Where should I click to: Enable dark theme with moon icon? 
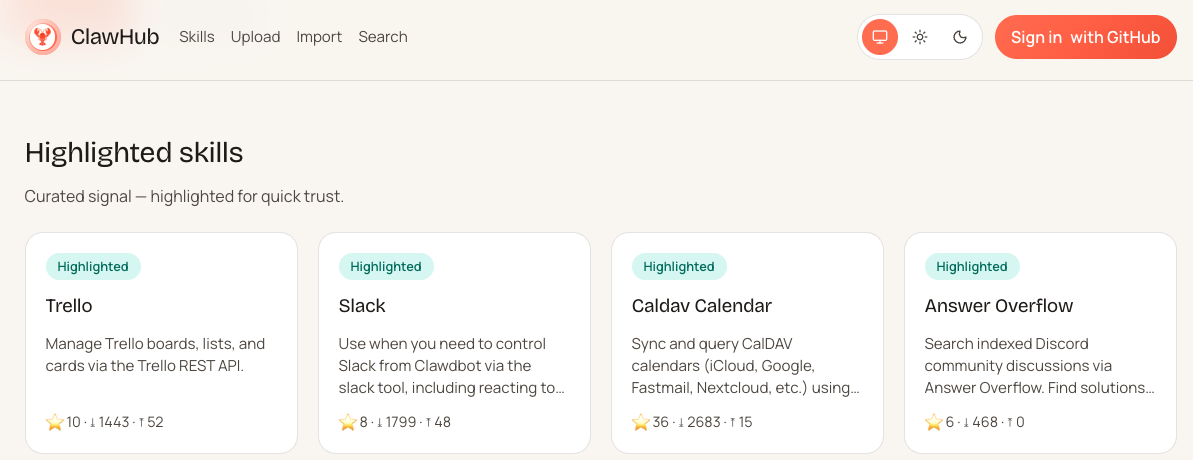pos(960,37)
